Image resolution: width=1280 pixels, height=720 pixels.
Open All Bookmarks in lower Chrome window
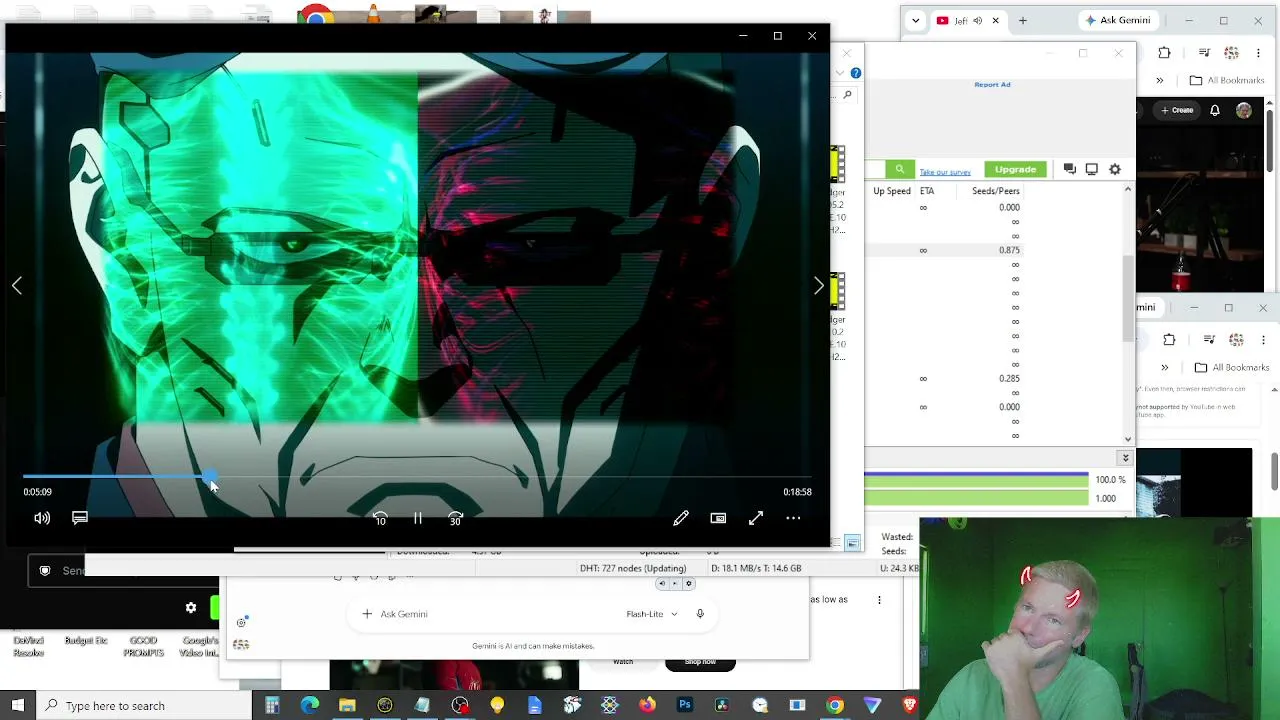(1232, 367)
